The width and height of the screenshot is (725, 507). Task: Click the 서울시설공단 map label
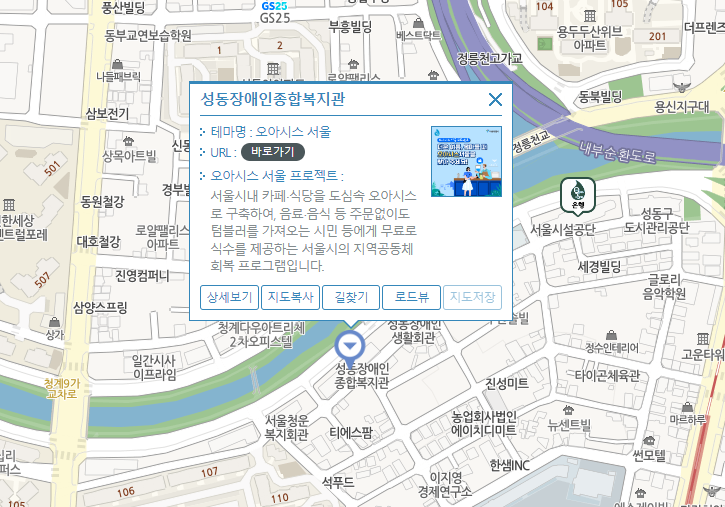pyautogui.click(x=563, y=230)
